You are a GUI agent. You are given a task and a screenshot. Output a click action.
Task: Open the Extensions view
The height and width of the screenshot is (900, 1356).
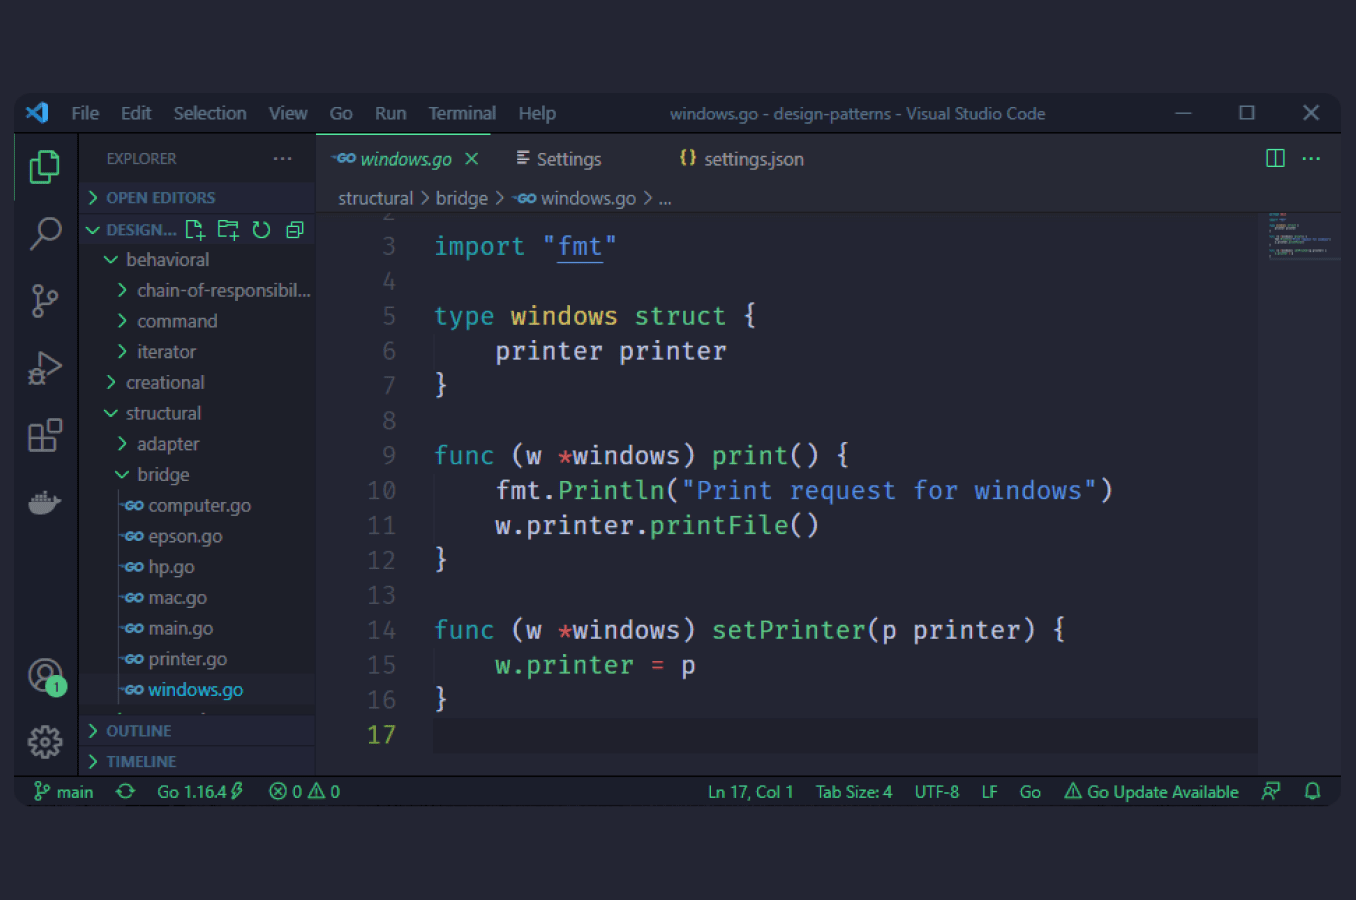point(45,435)
